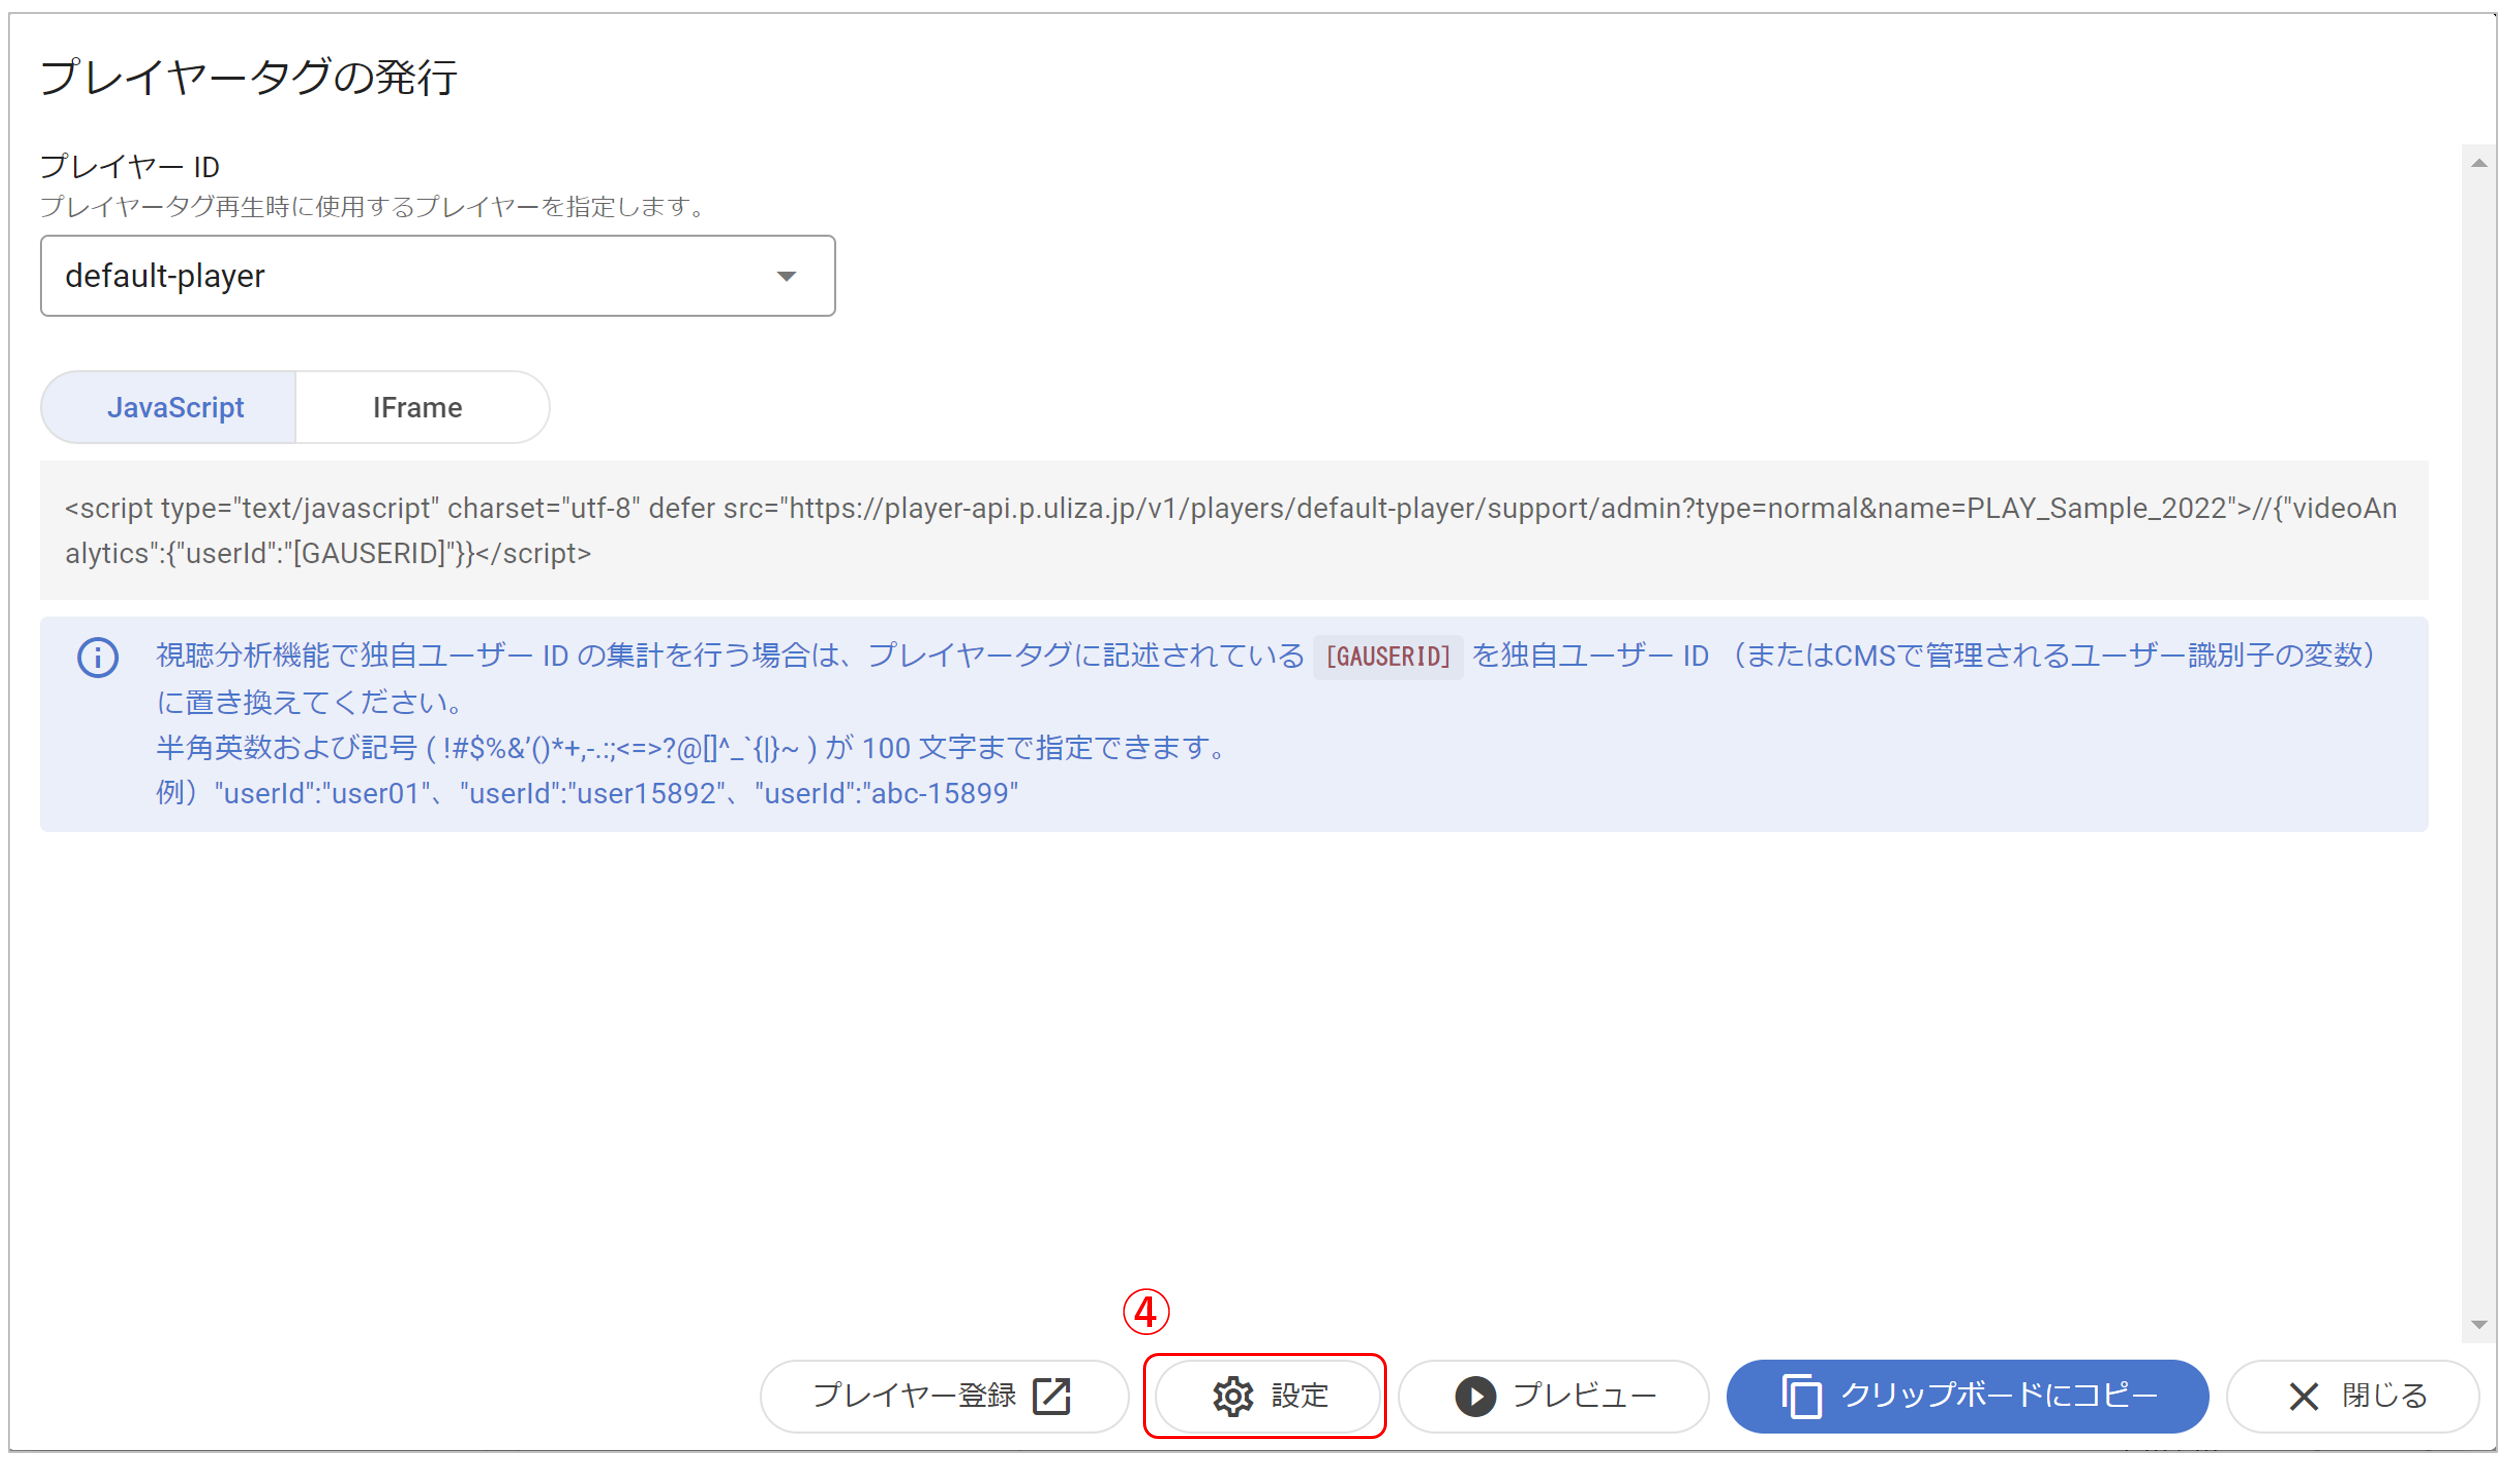The width and height of the screenshot is (2506, 1458).
Task: Open the プレイヤー登録 button
Action: 943,1395
